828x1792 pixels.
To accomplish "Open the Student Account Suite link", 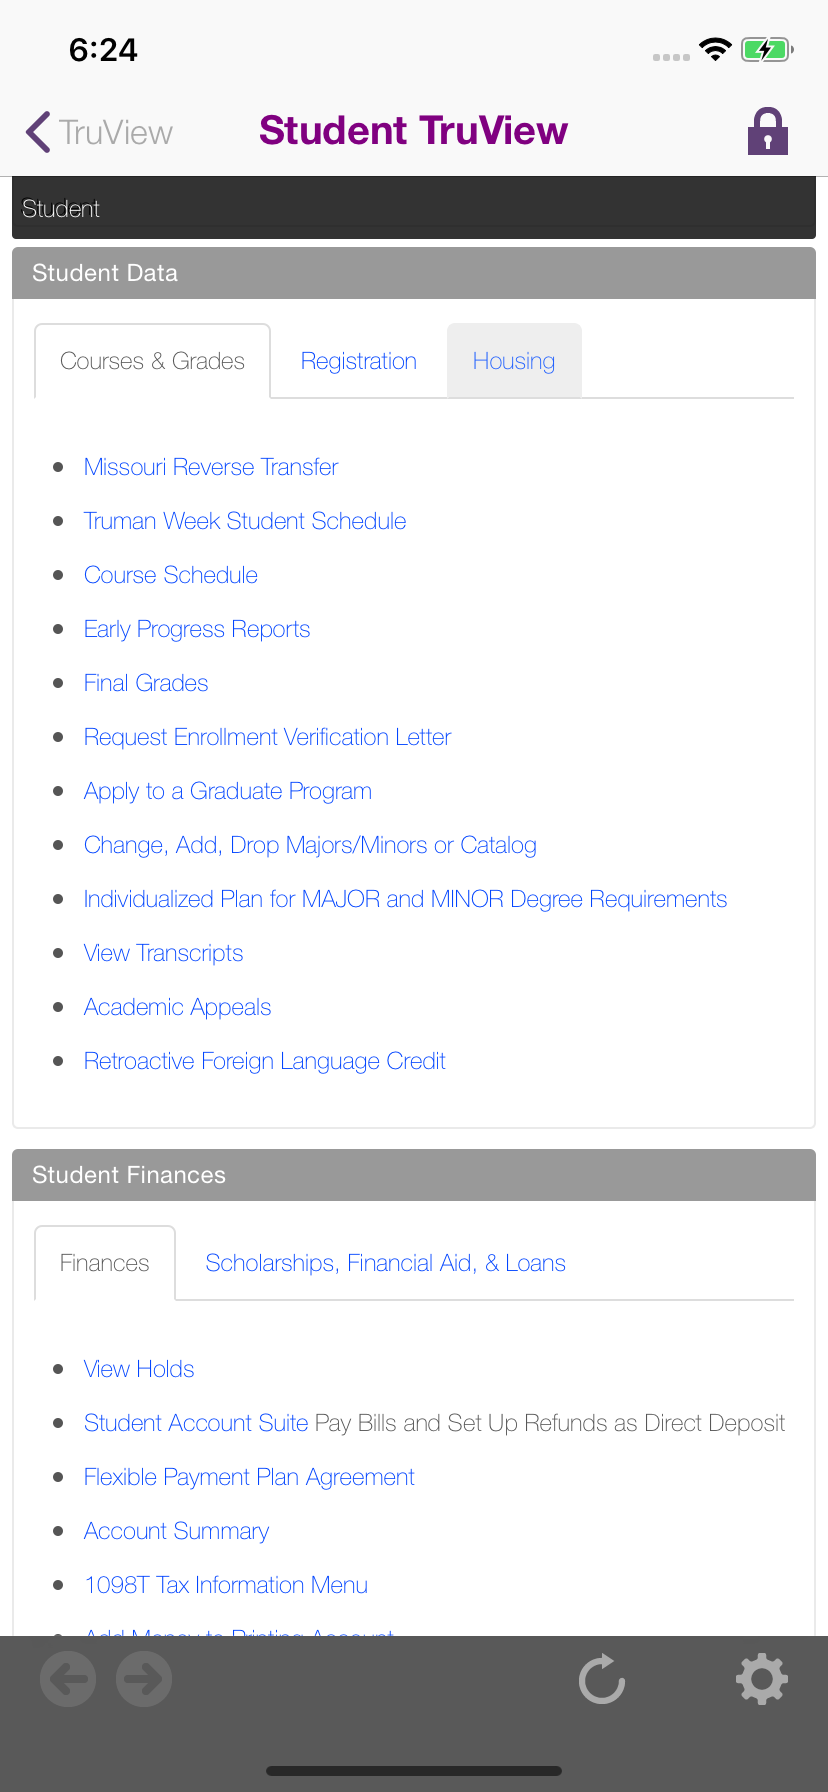I will 196,1423.
